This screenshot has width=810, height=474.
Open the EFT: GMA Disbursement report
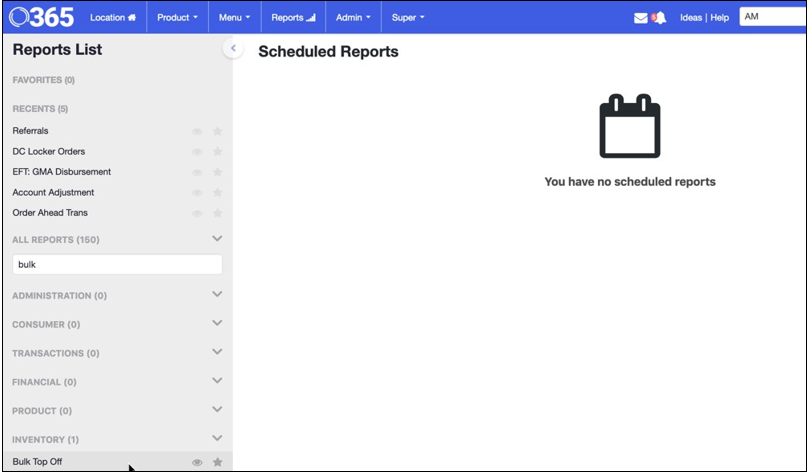tap(62, 172)
